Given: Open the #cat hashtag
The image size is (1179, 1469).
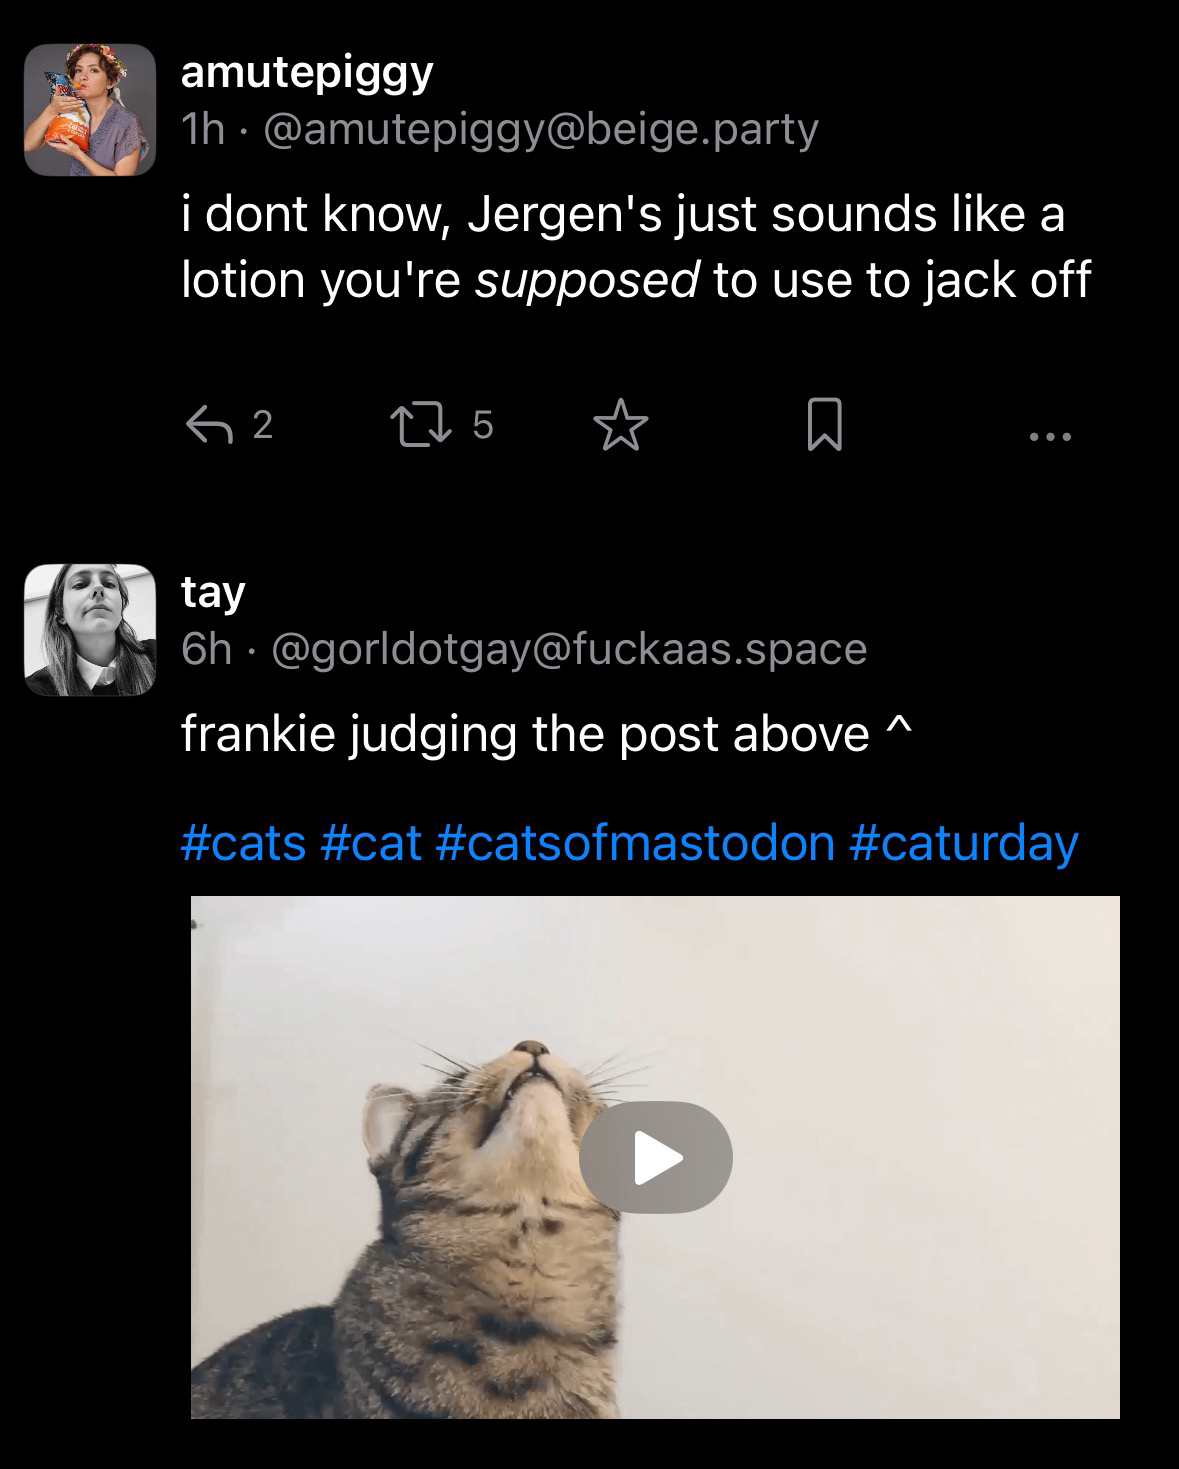Looking at the screenshot, I should pos(371,842).
